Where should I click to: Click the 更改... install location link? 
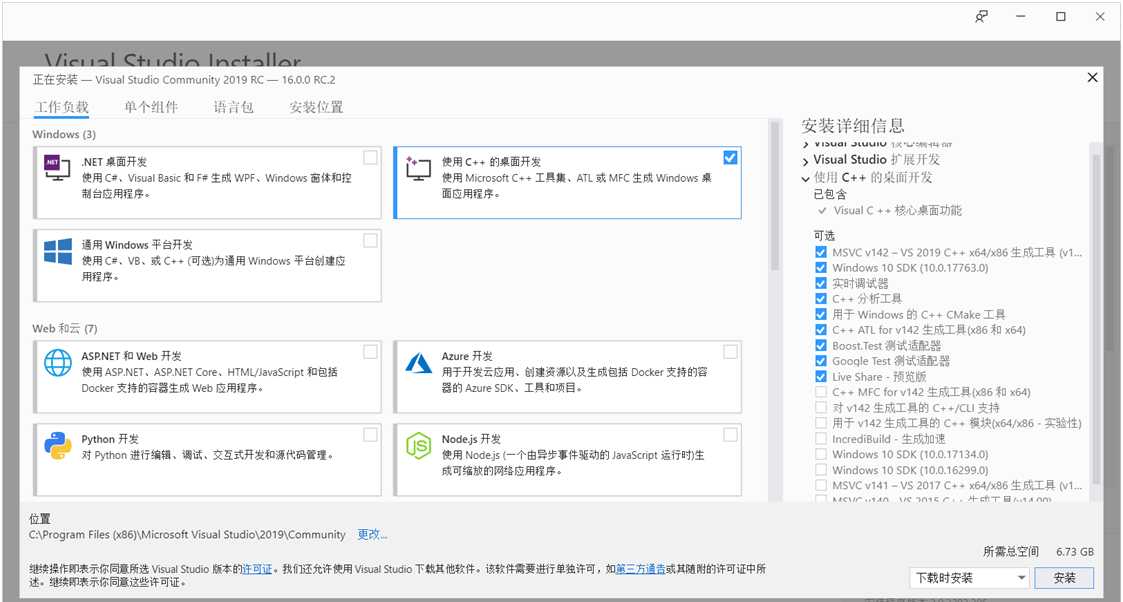pos(372,535)
